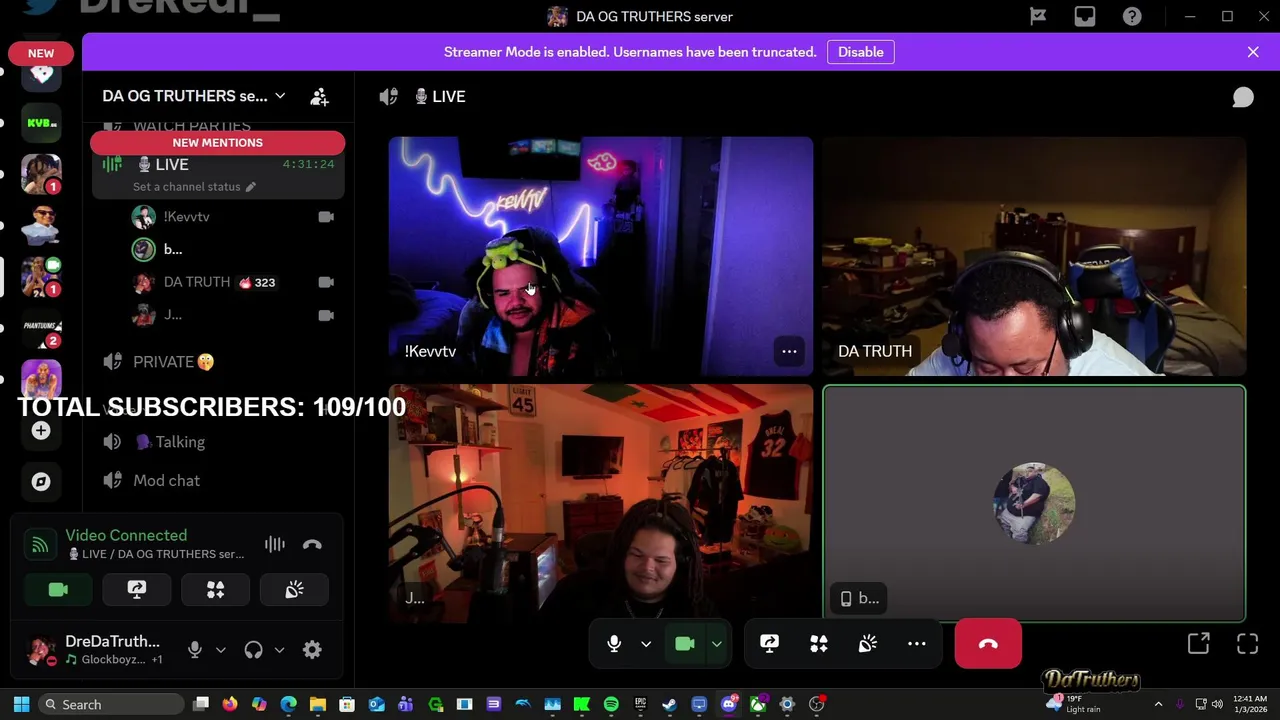The image size is (1280, 720).
Task: Open the invite members icon beside server name
Action: point(319,96)
